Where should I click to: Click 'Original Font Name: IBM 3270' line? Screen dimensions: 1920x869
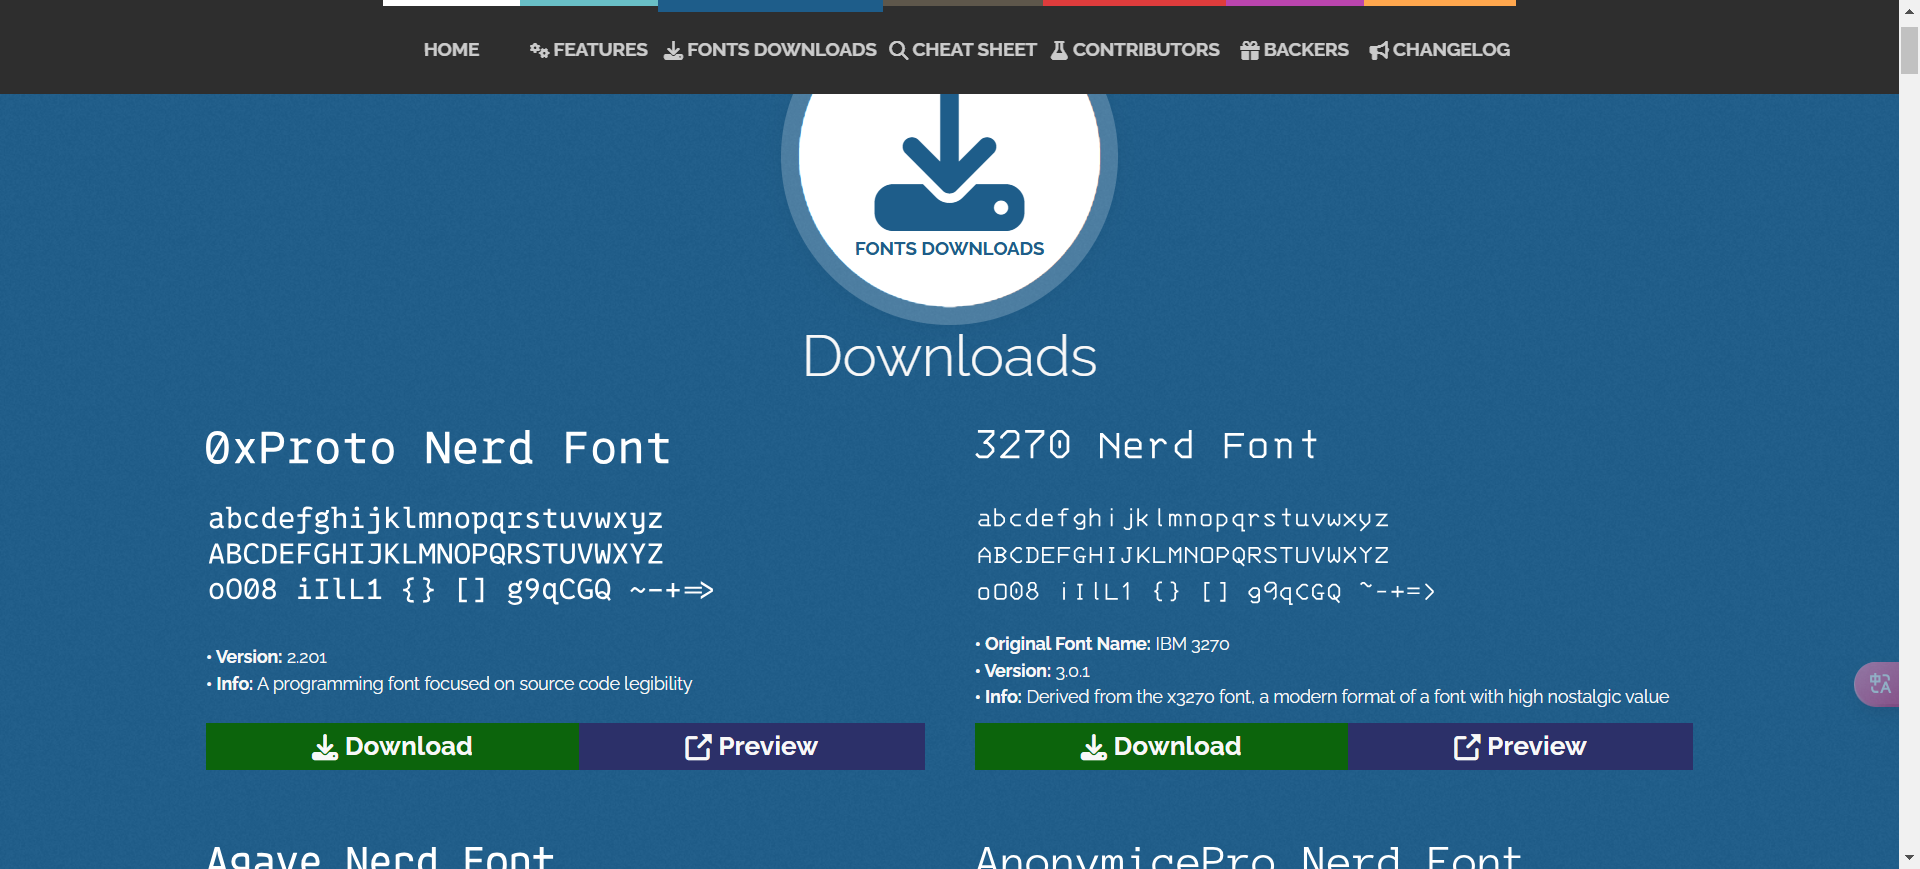(1103, 644)
